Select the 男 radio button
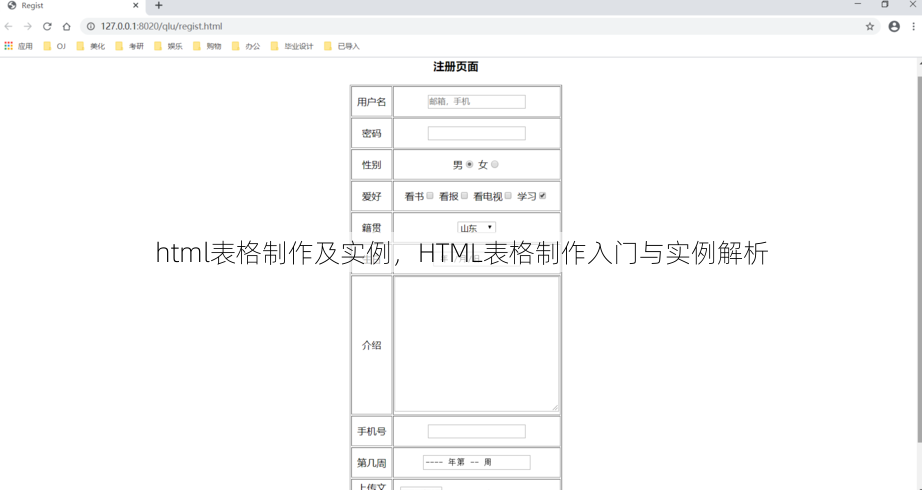The width and height of the screenshot is (922, 490). click(x=469, y=165)
